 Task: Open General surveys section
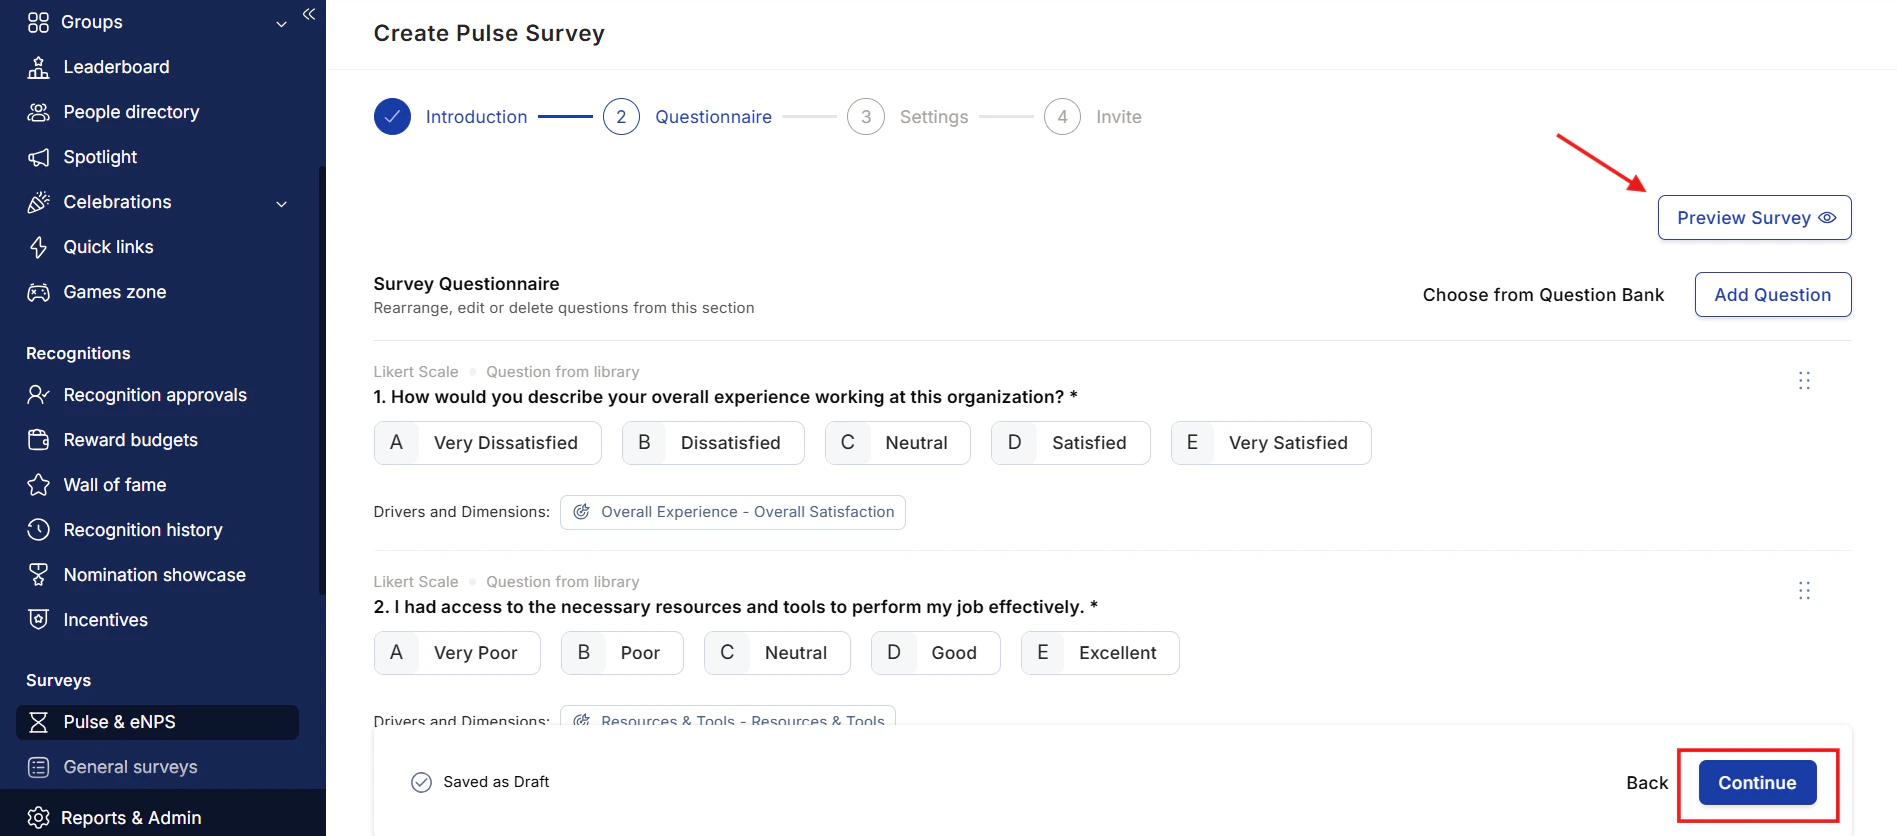click(x=130, y=767)
